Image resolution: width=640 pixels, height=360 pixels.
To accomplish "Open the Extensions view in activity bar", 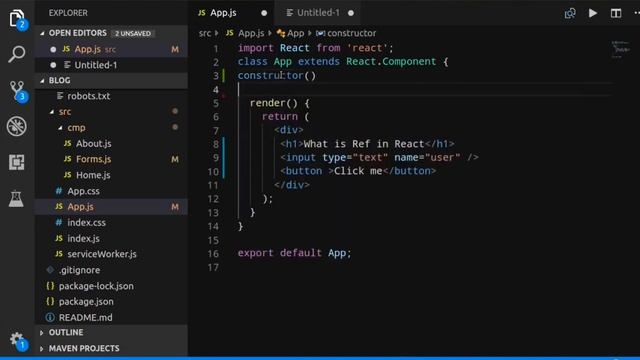I will coord(17,162).
